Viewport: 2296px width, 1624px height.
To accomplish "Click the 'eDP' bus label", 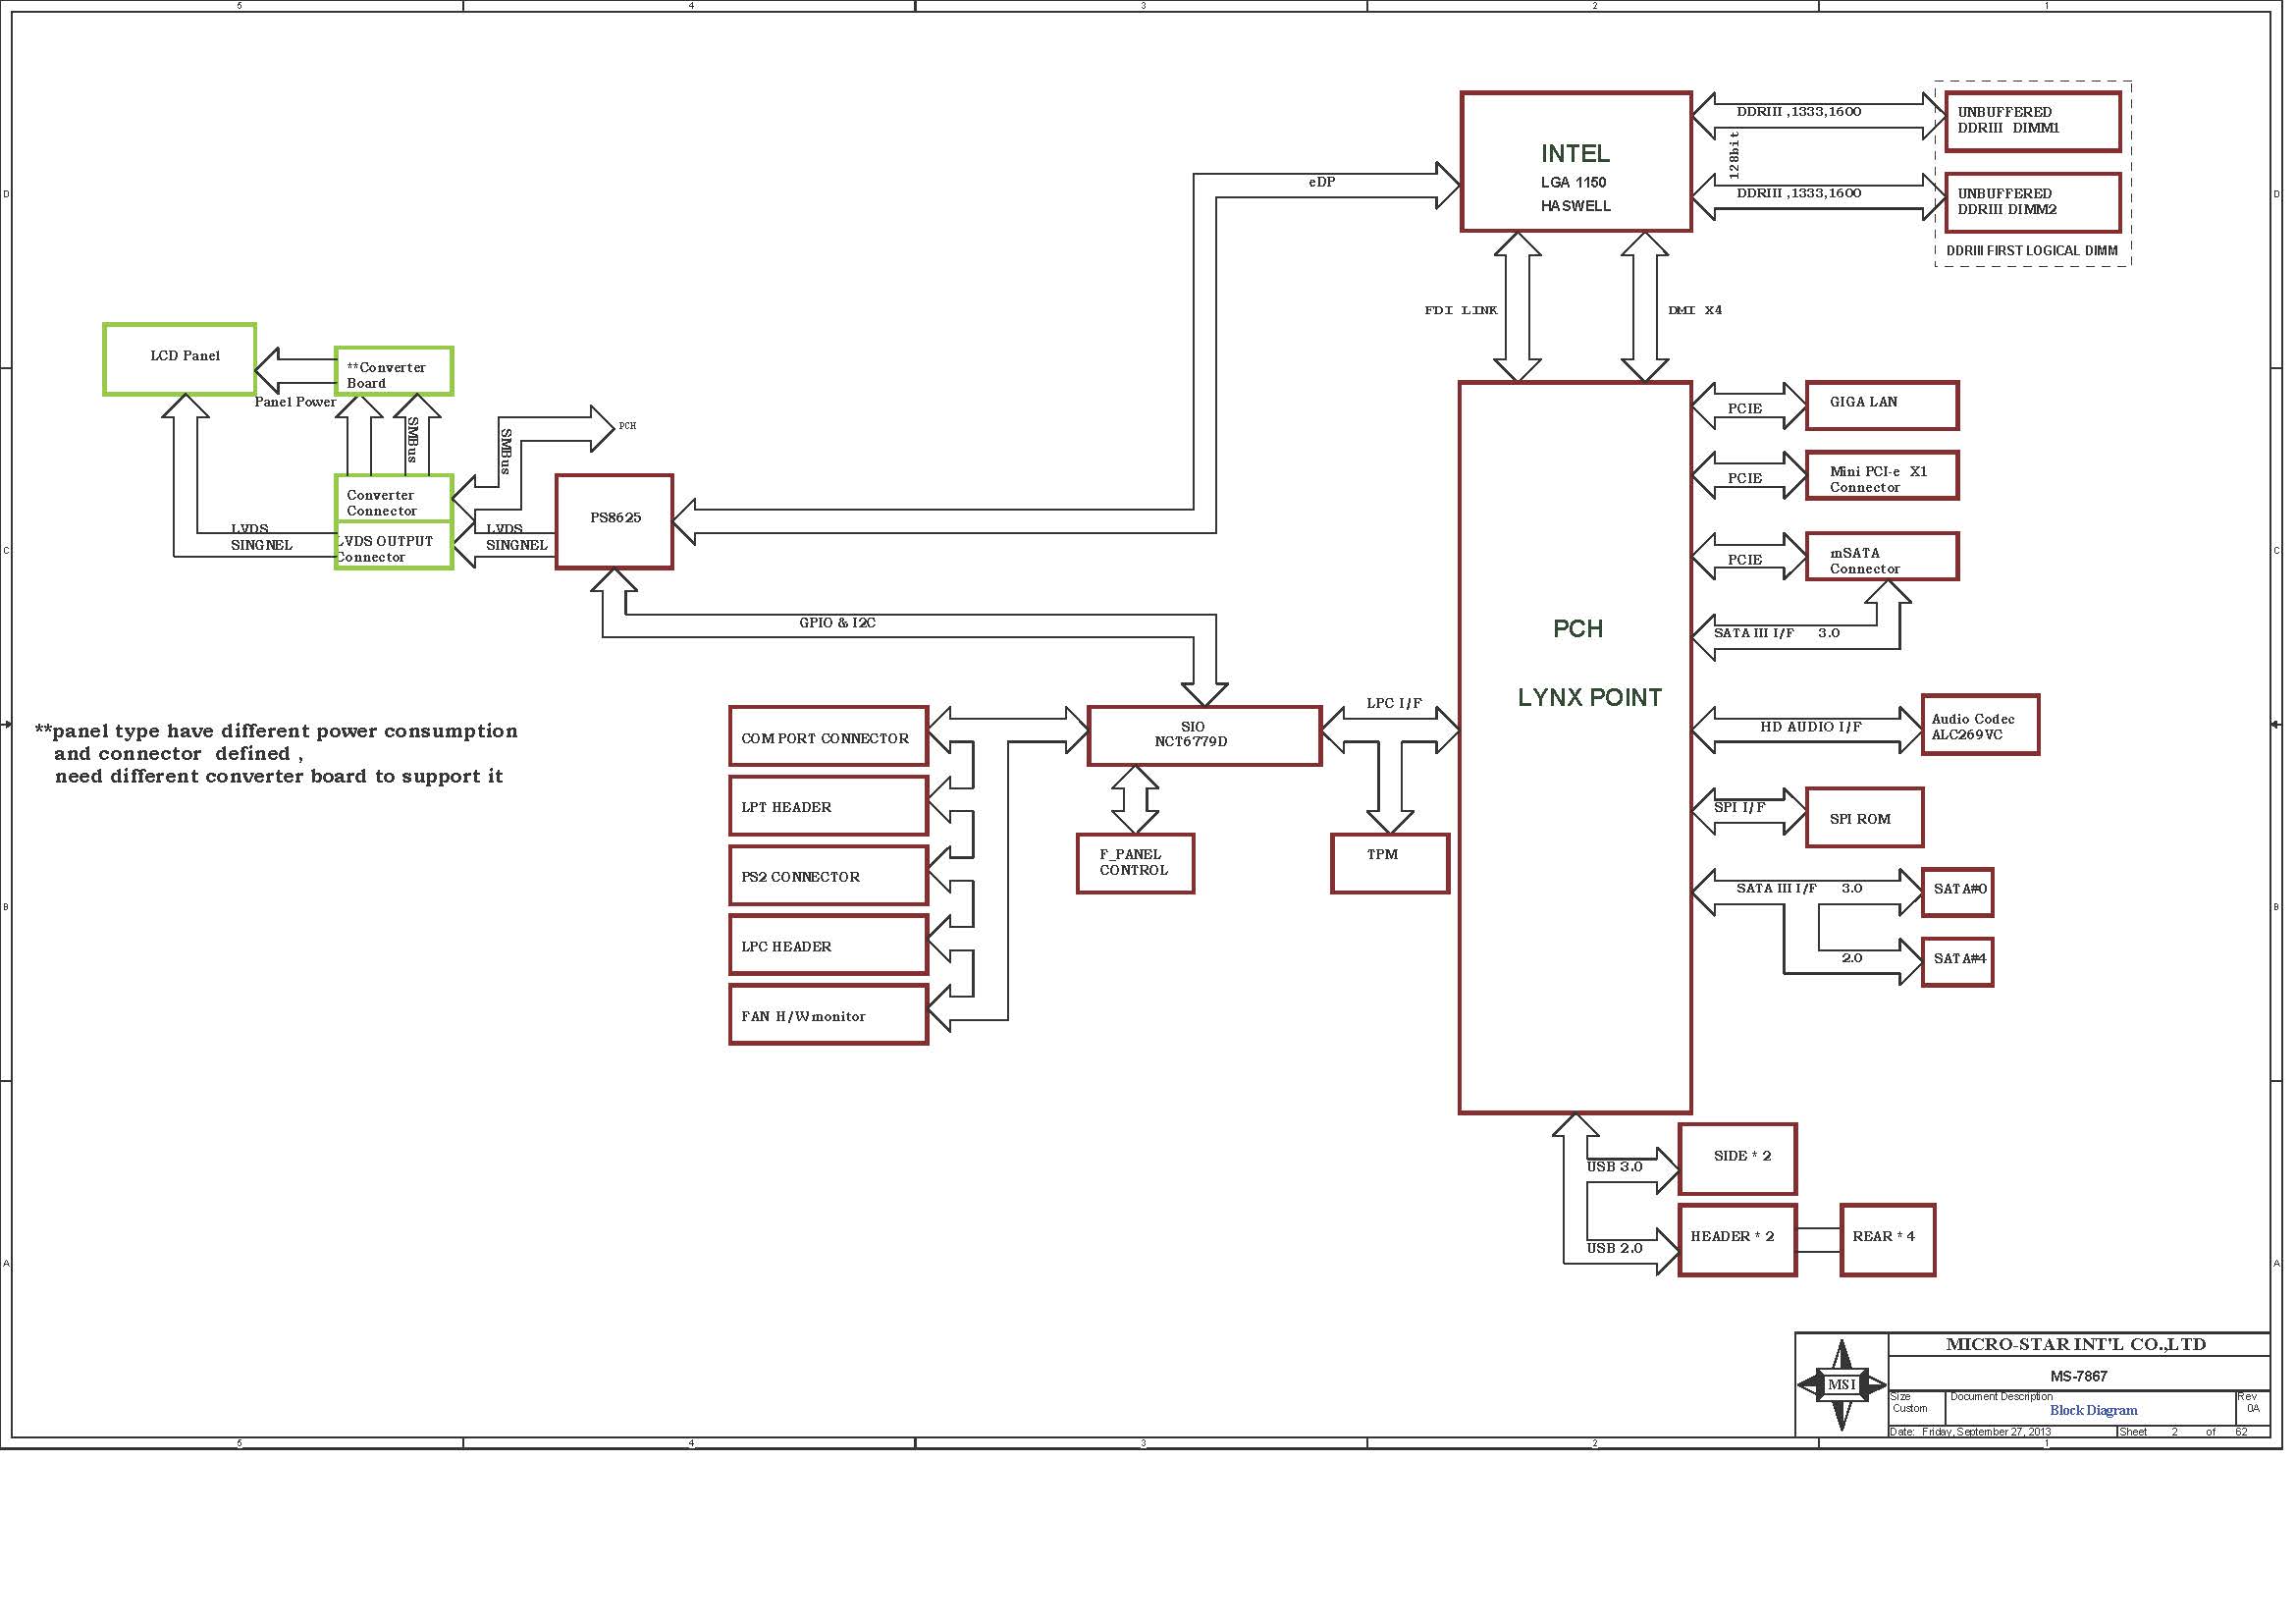I will click(x=1322, y=182).
